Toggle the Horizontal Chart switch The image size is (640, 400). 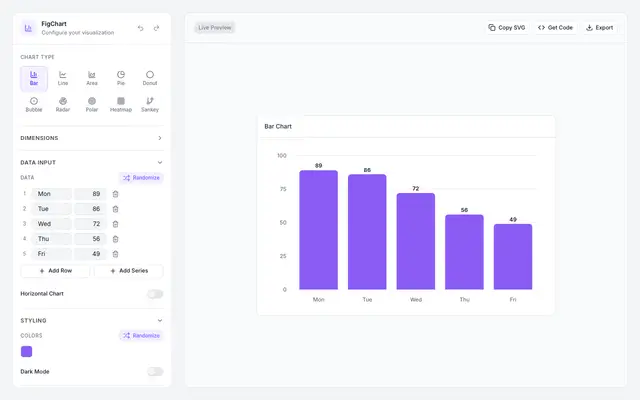click(155, 294)
